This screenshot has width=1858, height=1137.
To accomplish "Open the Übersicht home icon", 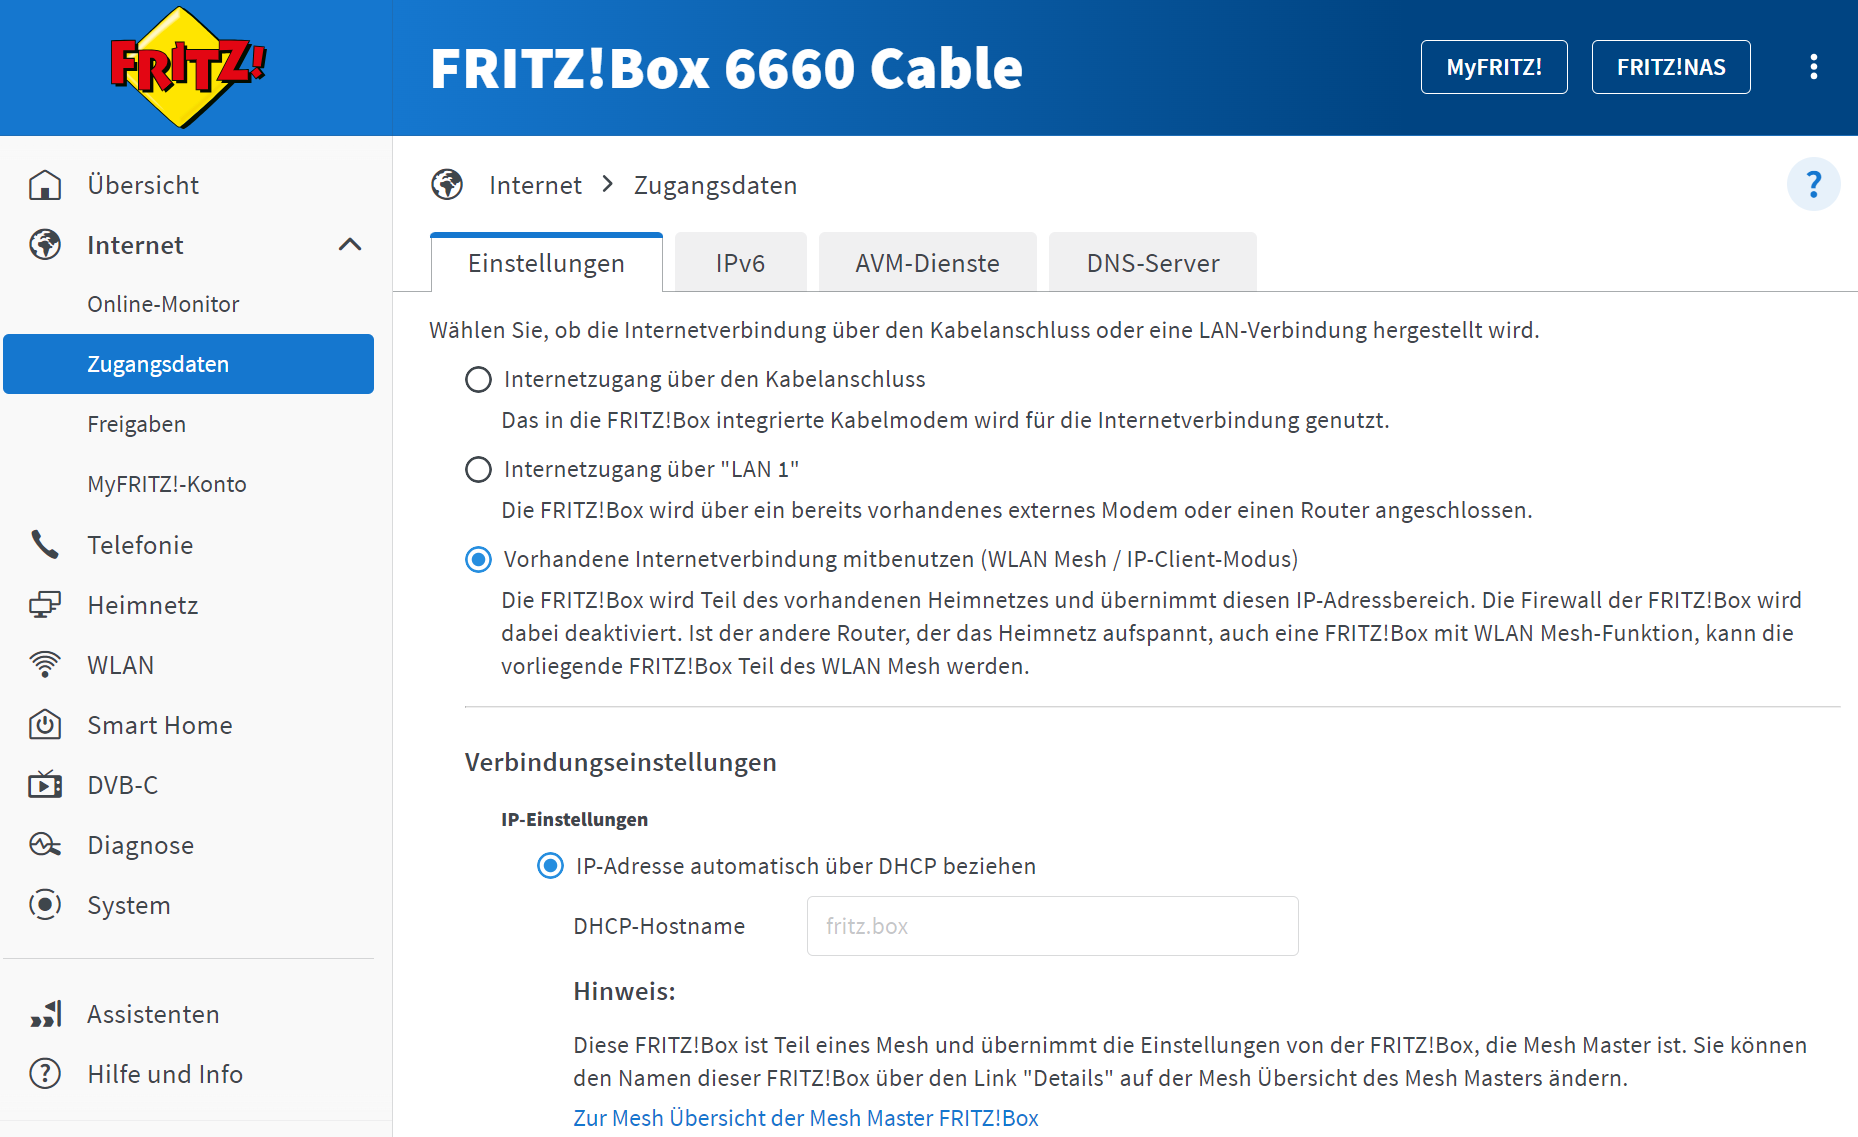I will [x=45, y=185].
